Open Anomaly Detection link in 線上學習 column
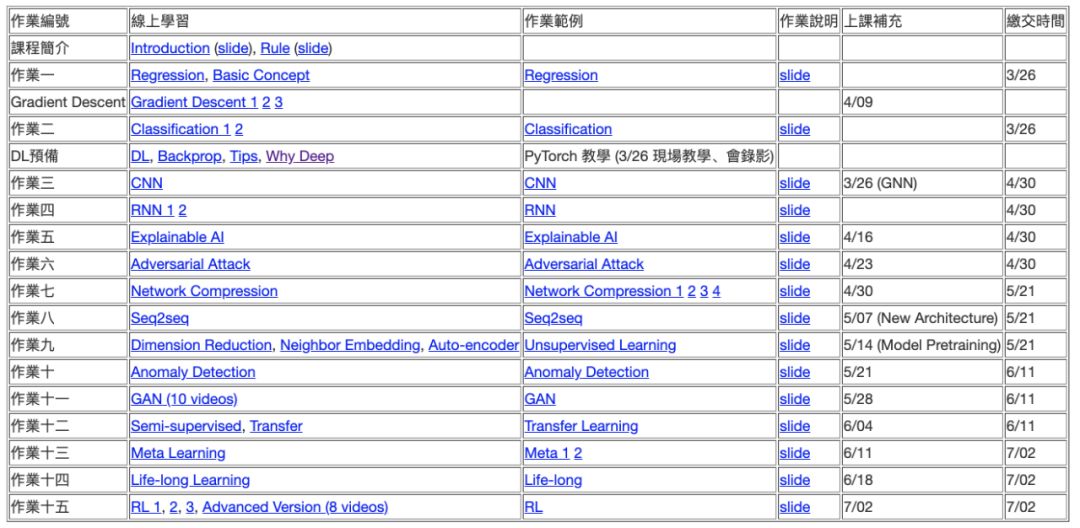 193,372
